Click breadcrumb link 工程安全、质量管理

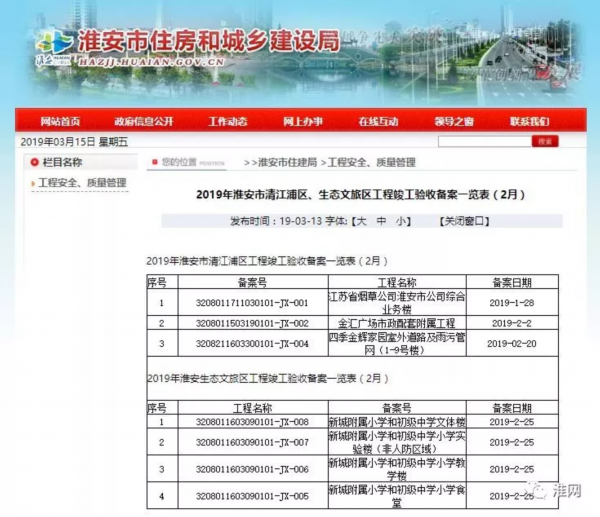pyautogui.click(x=372, y=162)
